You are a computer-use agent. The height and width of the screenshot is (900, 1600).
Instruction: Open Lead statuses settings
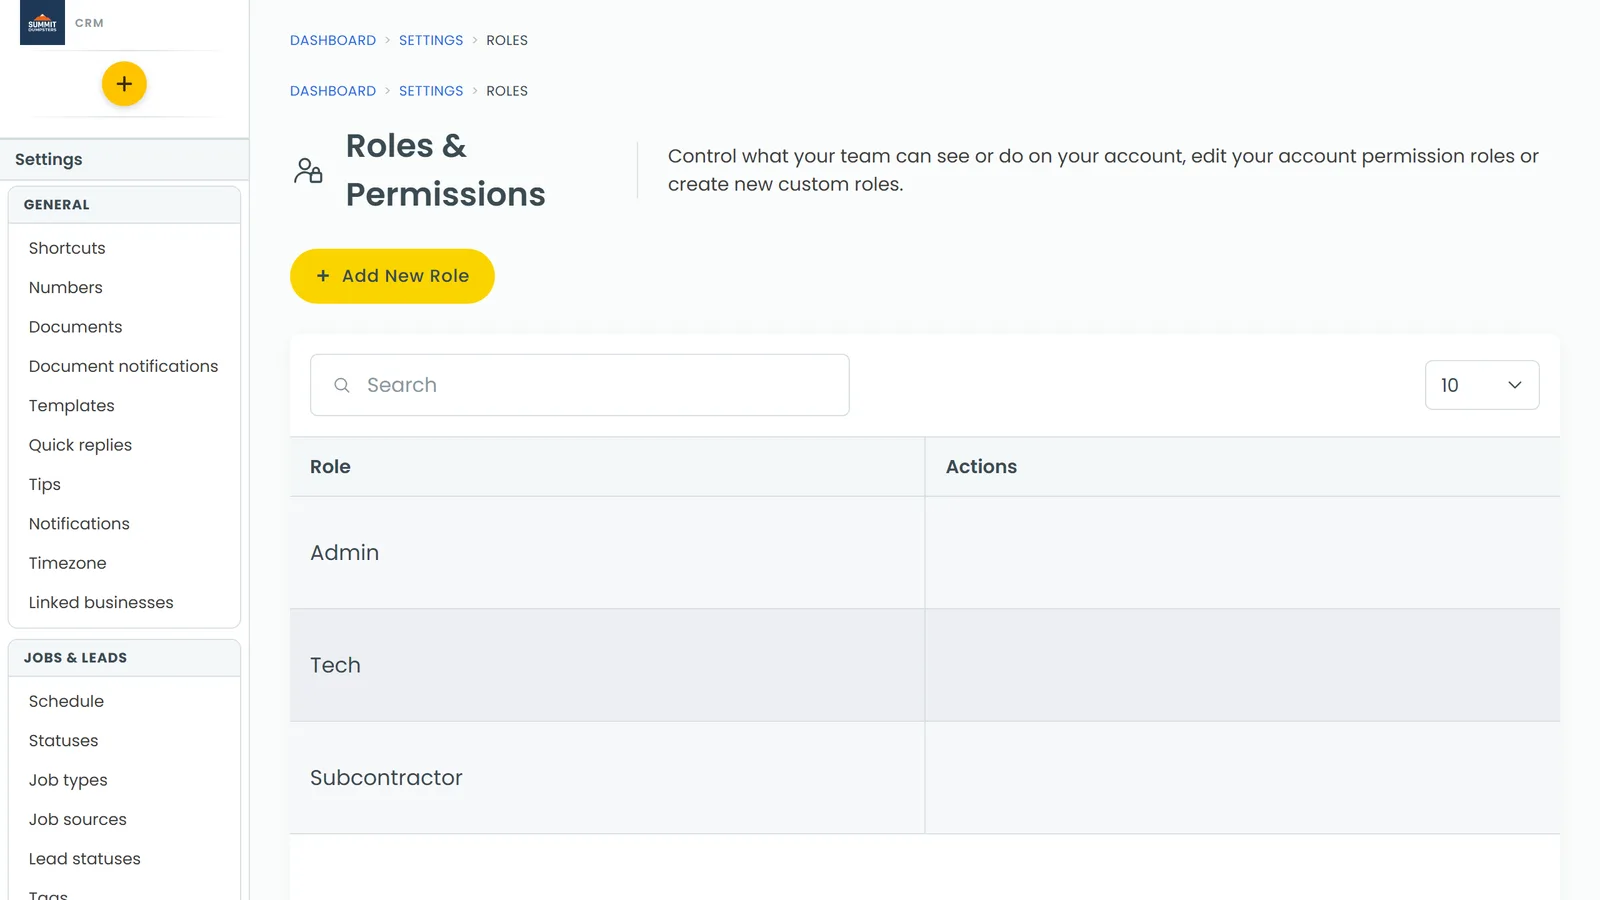tap(85, 859)
